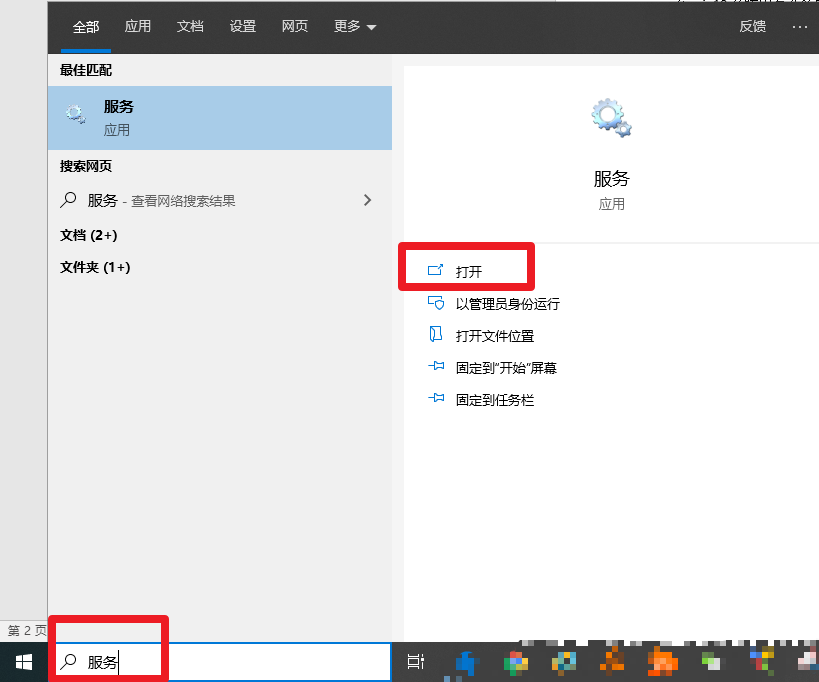819x682 pixels.
Task: Click the 反馈 feedback link
Action: point(752,26)
